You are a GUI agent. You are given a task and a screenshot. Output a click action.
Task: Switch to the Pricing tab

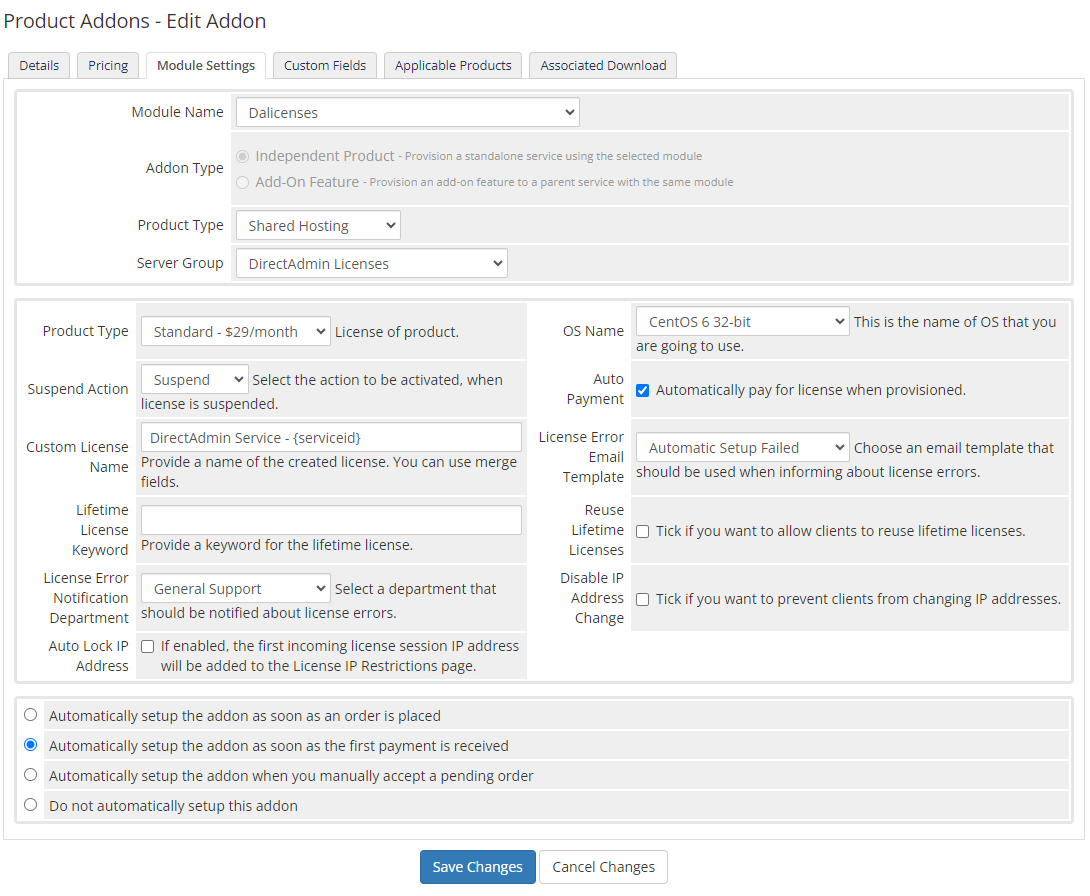click(x=108, y=65)
